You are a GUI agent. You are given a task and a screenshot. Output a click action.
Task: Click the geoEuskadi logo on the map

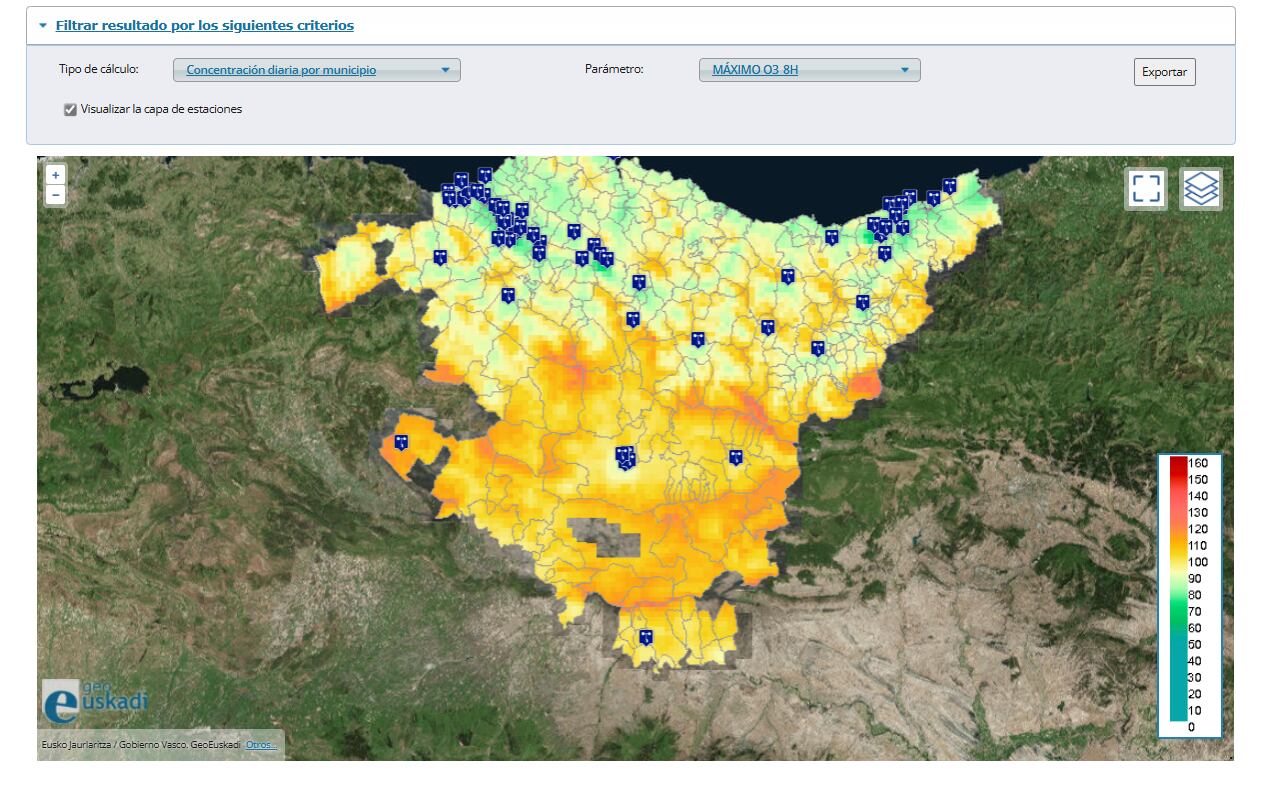pyautogui.click(x=94, y=700)
